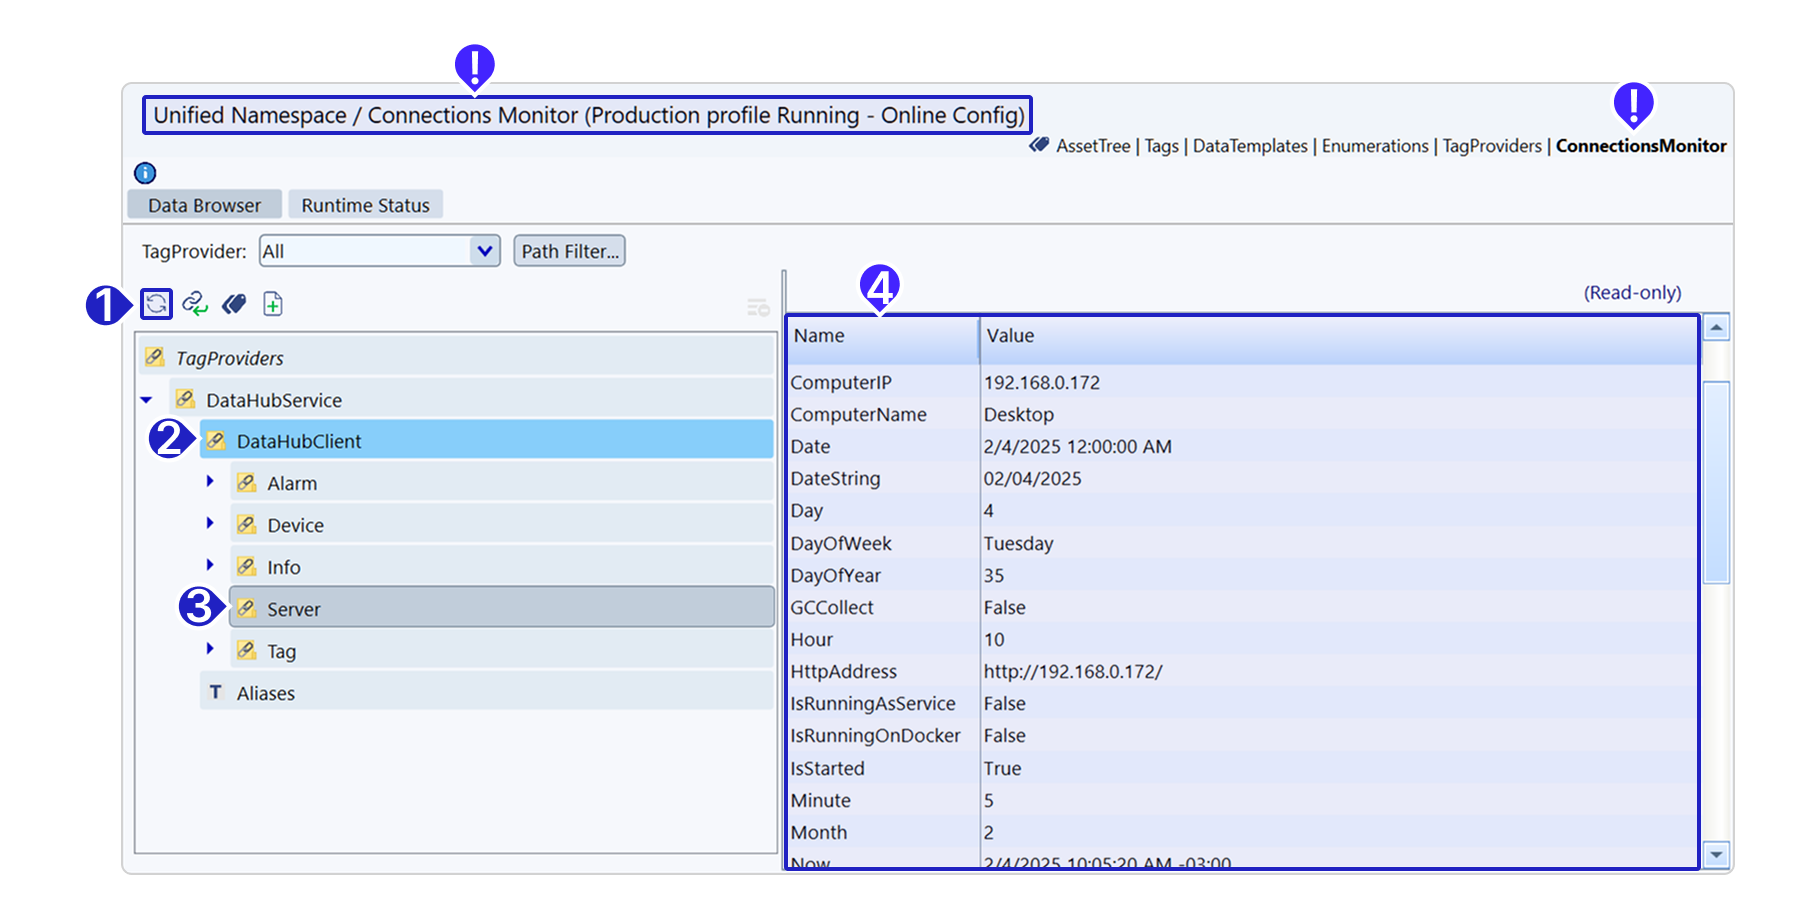The width and height of the screenshot is (1813, 913).
Task: Click the tags icon in the tree toolbar
Action: 234,303
